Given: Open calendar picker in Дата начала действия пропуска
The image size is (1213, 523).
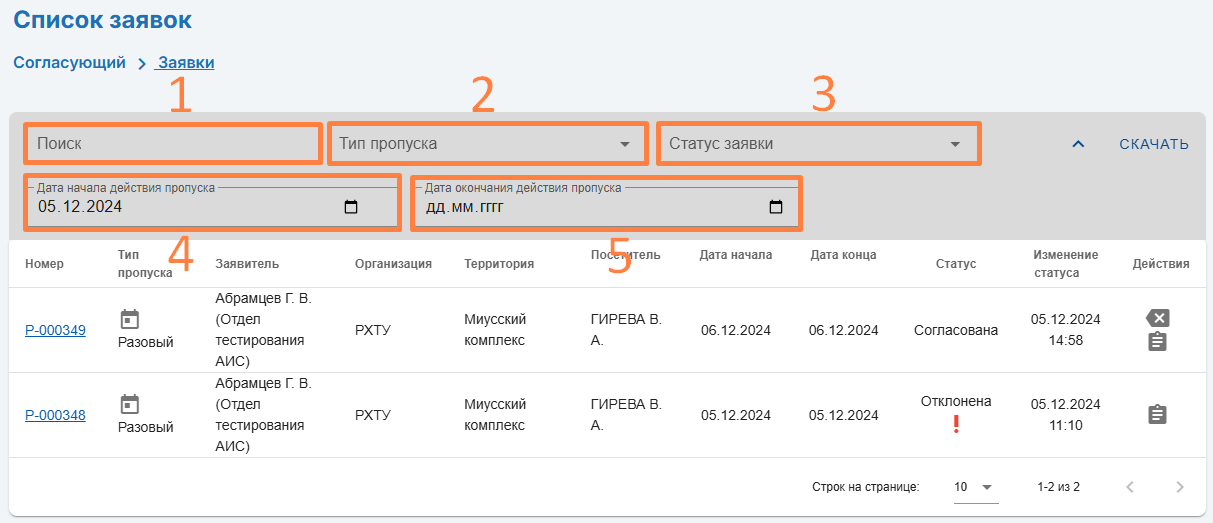Looking at the screenshot, I should (351, 208).
